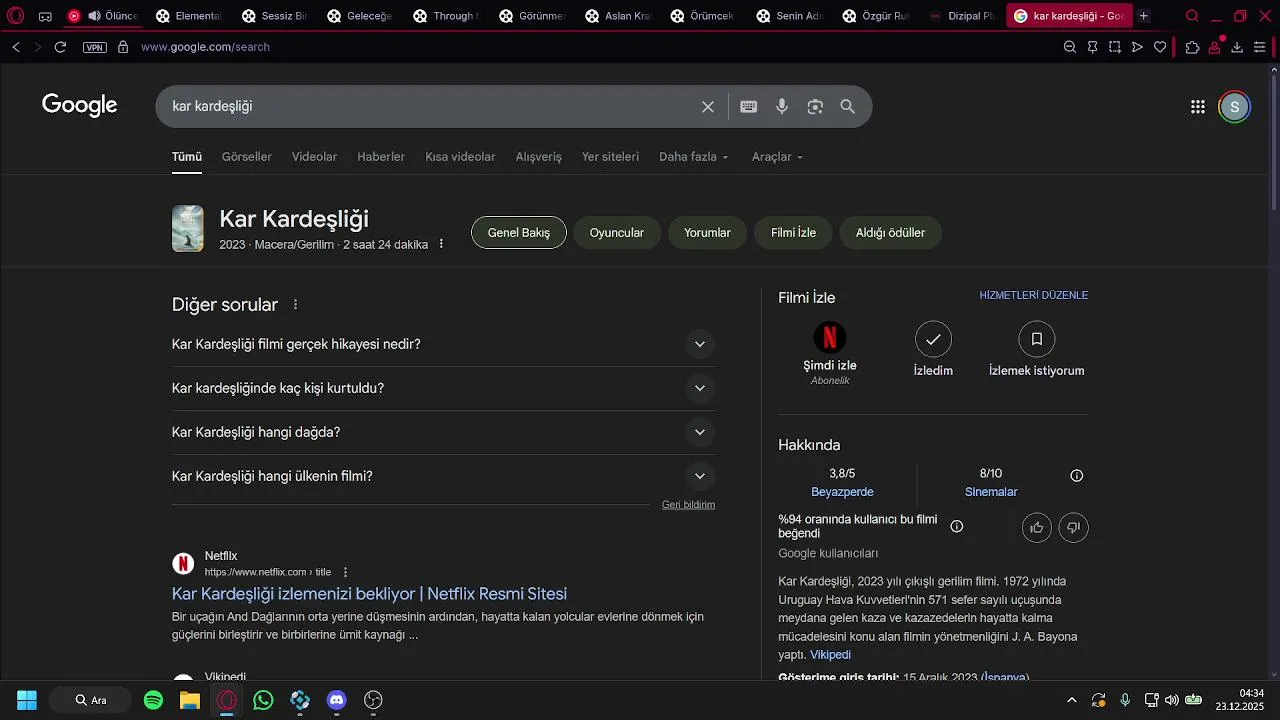Open Netflix Resmi Sitesi result link

pos(369,594)
